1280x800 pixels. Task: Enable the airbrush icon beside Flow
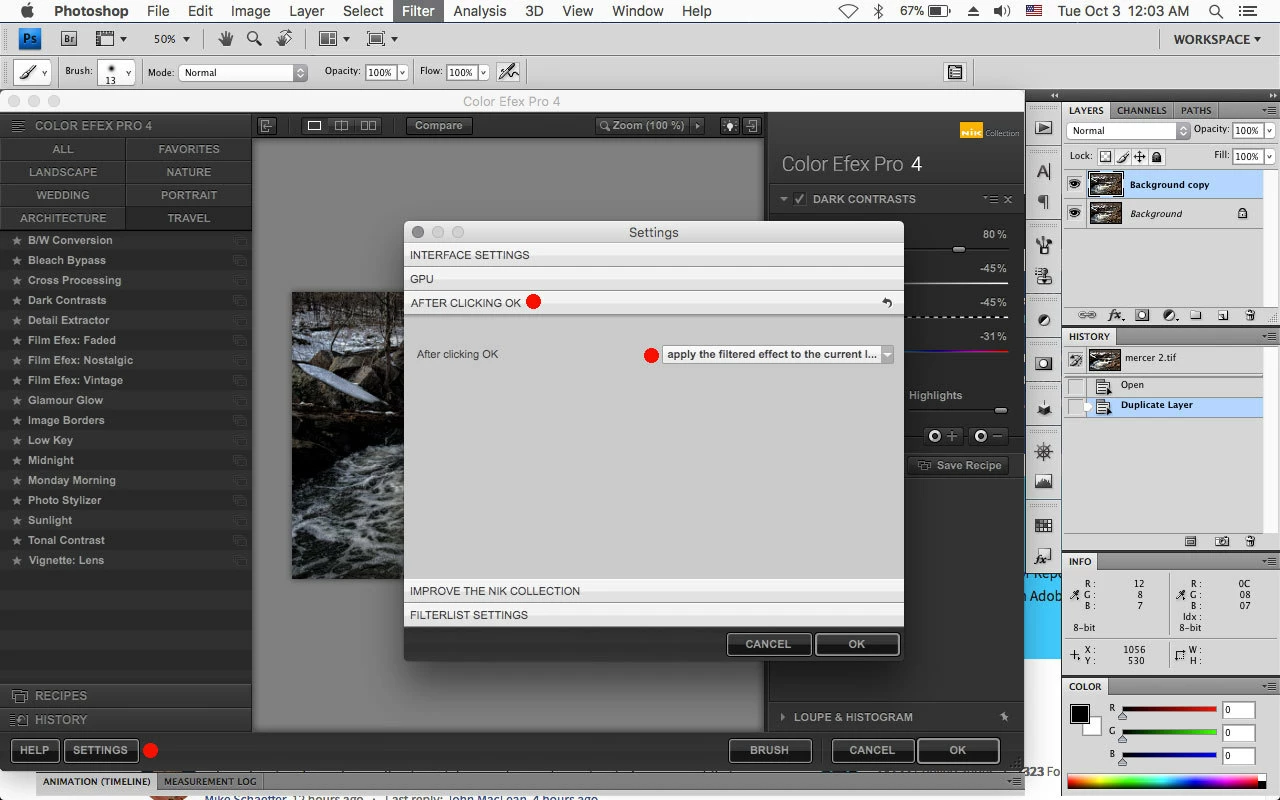coord(509,72)
